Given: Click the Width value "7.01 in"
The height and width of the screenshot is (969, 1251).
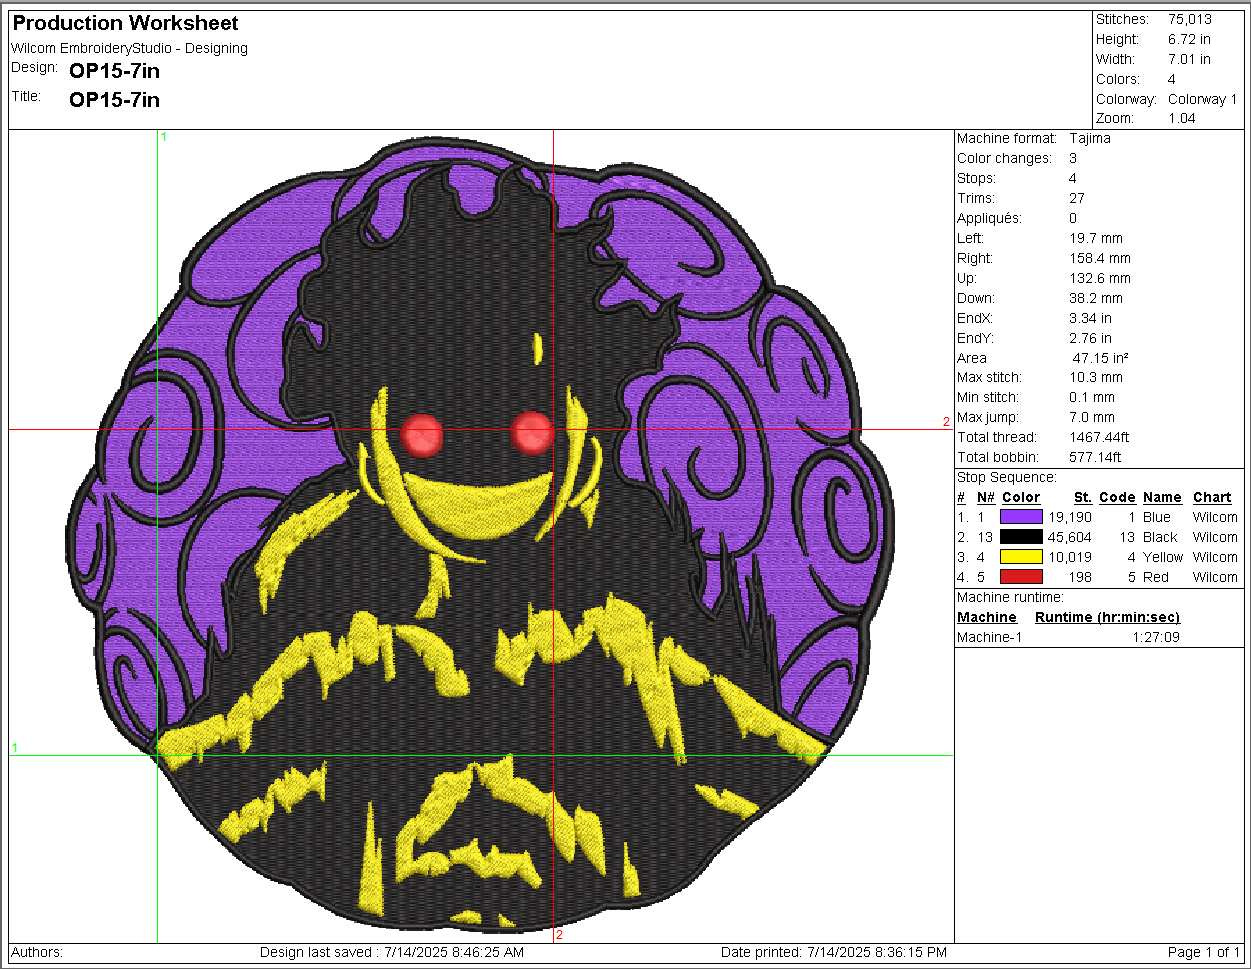Looking at the screenshot, I should [x=1189, y=59].
